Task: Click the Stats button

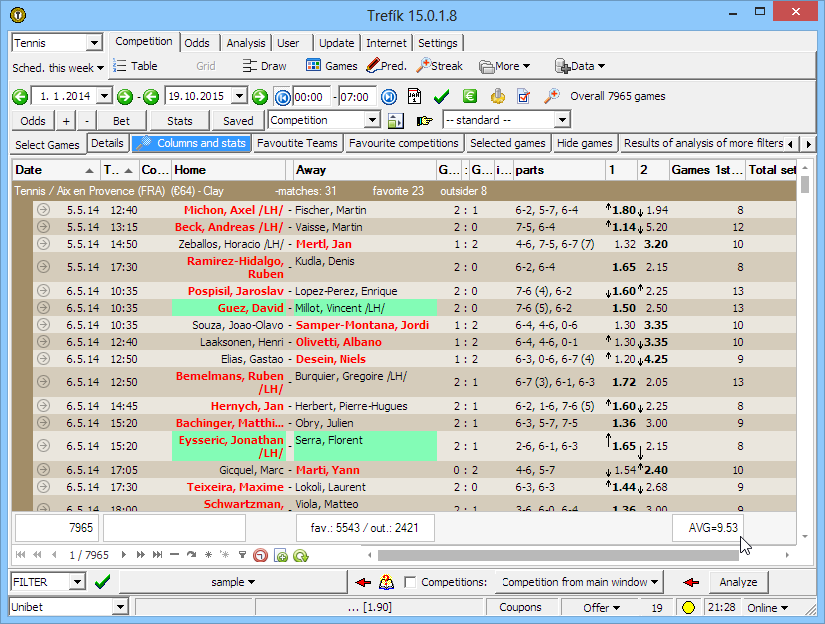Action: point(180,120)
